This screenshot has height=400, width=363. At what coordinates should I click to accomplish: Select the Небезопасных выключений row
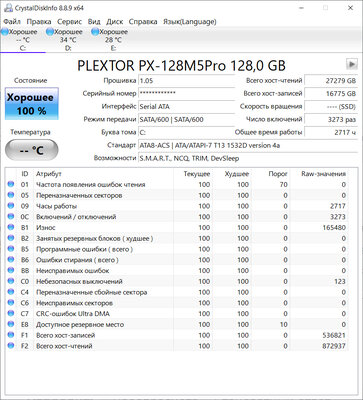coord(177,281)
